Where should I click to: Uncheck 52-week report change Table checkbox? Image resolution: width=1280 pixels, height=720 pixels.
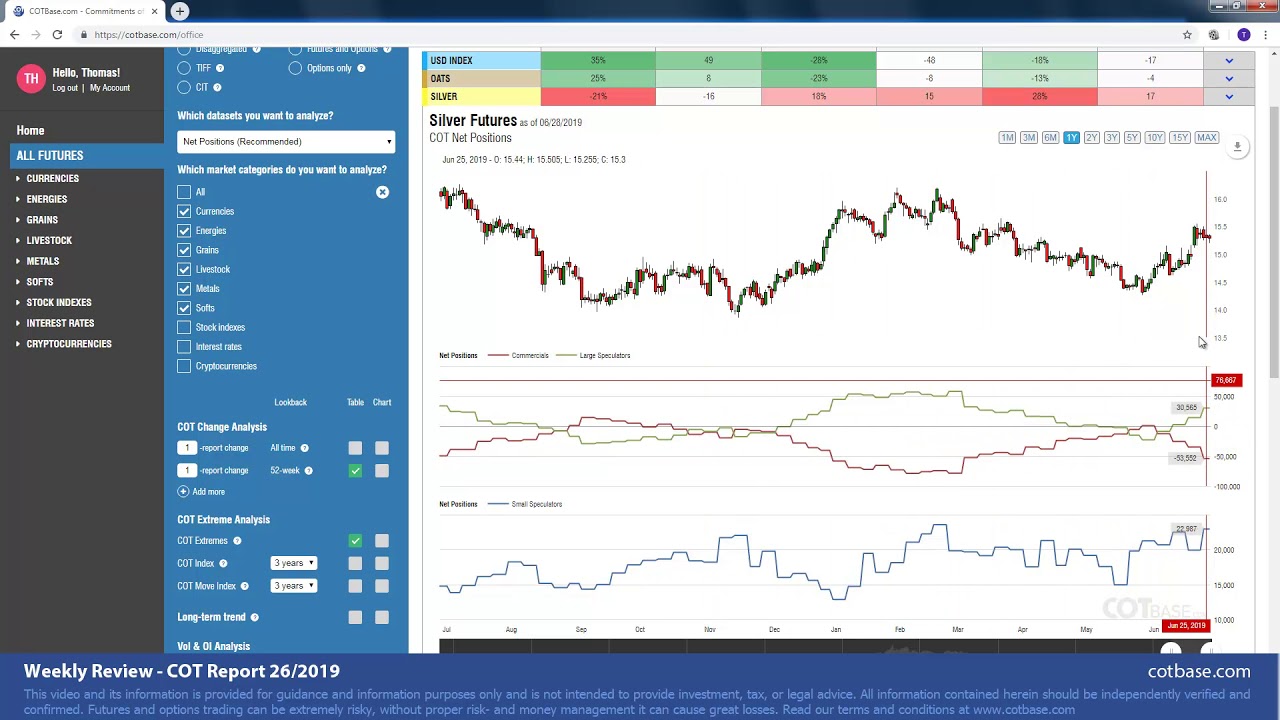pos(355,470)
